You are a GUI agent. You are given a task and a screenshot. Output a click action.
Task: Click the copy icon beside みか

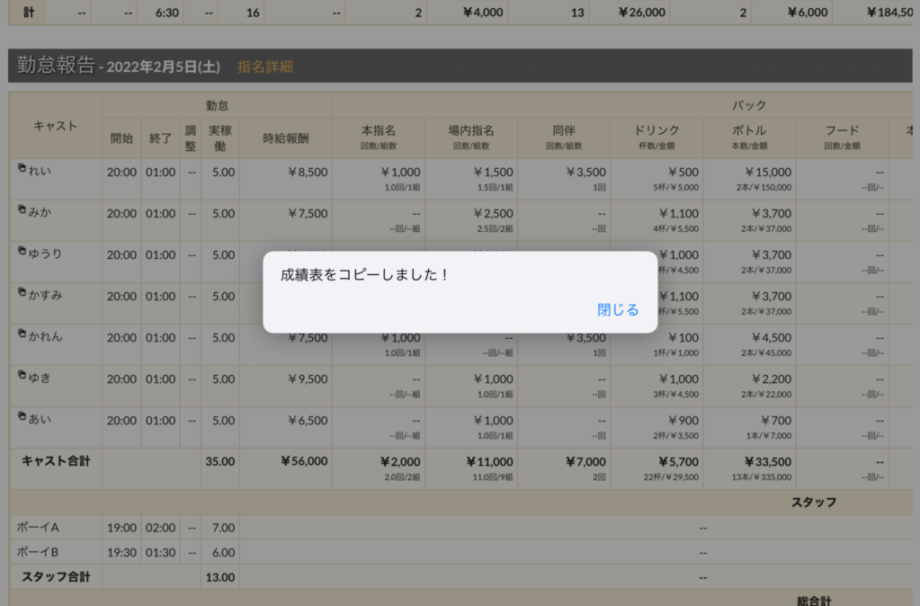tap(21, 210)
